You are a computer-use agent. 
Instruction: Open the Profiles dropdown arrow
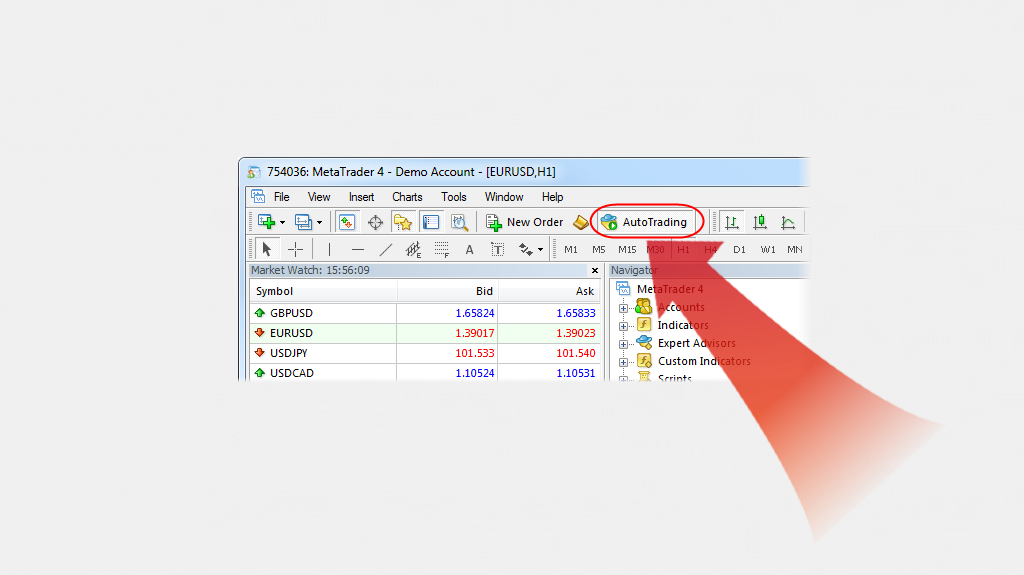[x=319, y=222]
